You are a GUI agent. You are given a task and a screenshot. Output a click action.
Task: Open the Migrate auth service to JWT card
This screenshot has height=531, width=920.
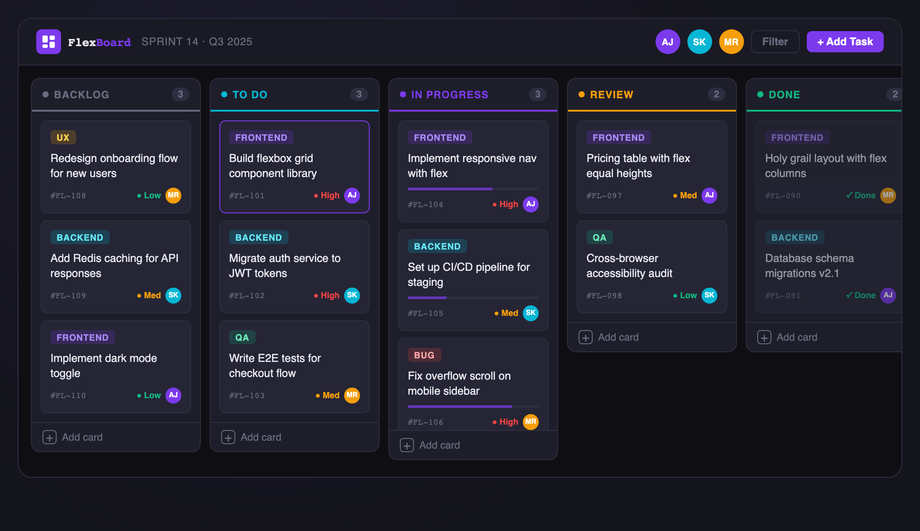point(295,266)
